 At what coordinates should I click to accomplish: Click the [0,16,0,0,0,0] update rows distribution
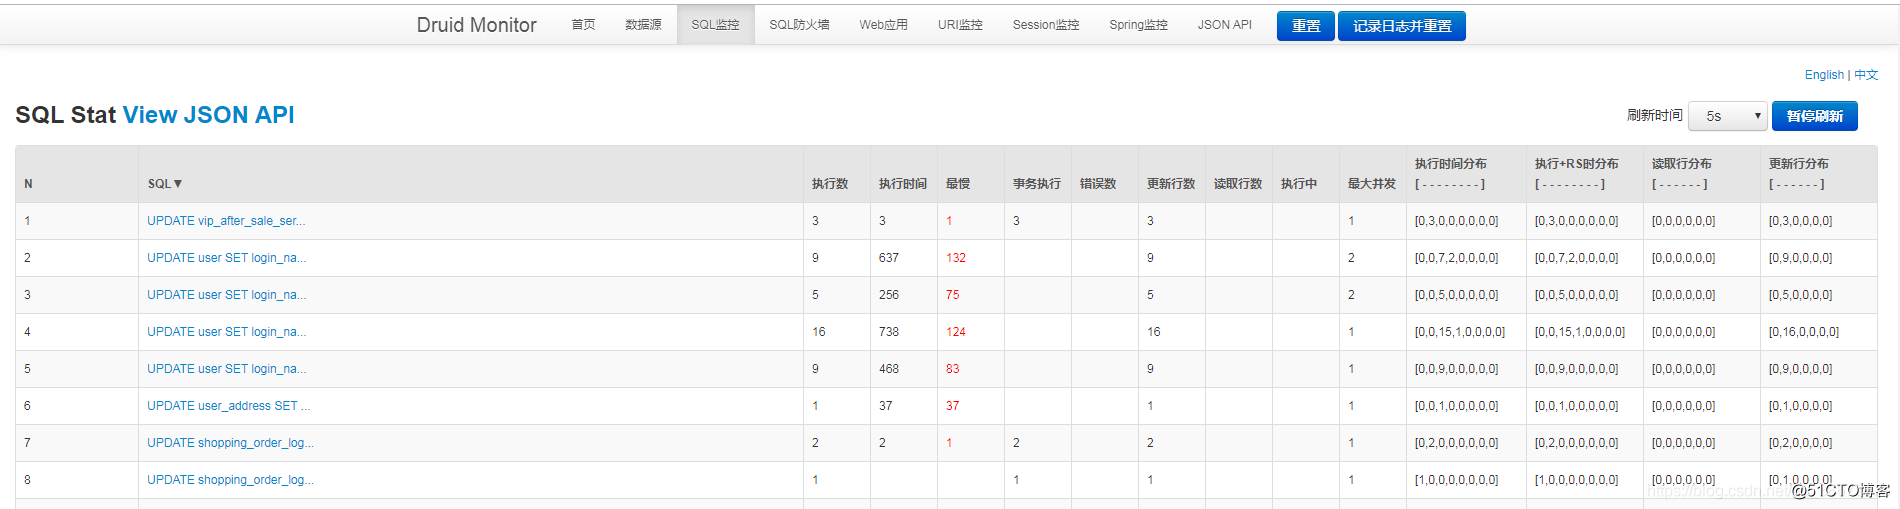[x=1803, y=332]
